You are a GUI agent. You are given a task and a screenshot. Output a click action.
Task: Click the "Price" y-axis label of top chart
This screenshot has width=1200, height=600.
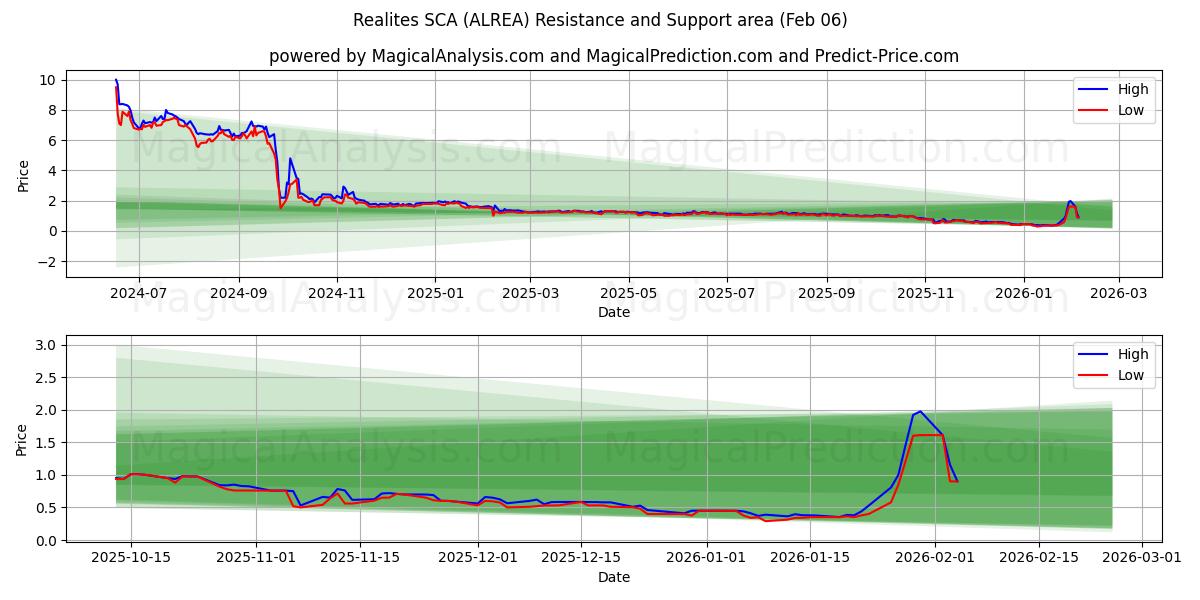[23, 174]
